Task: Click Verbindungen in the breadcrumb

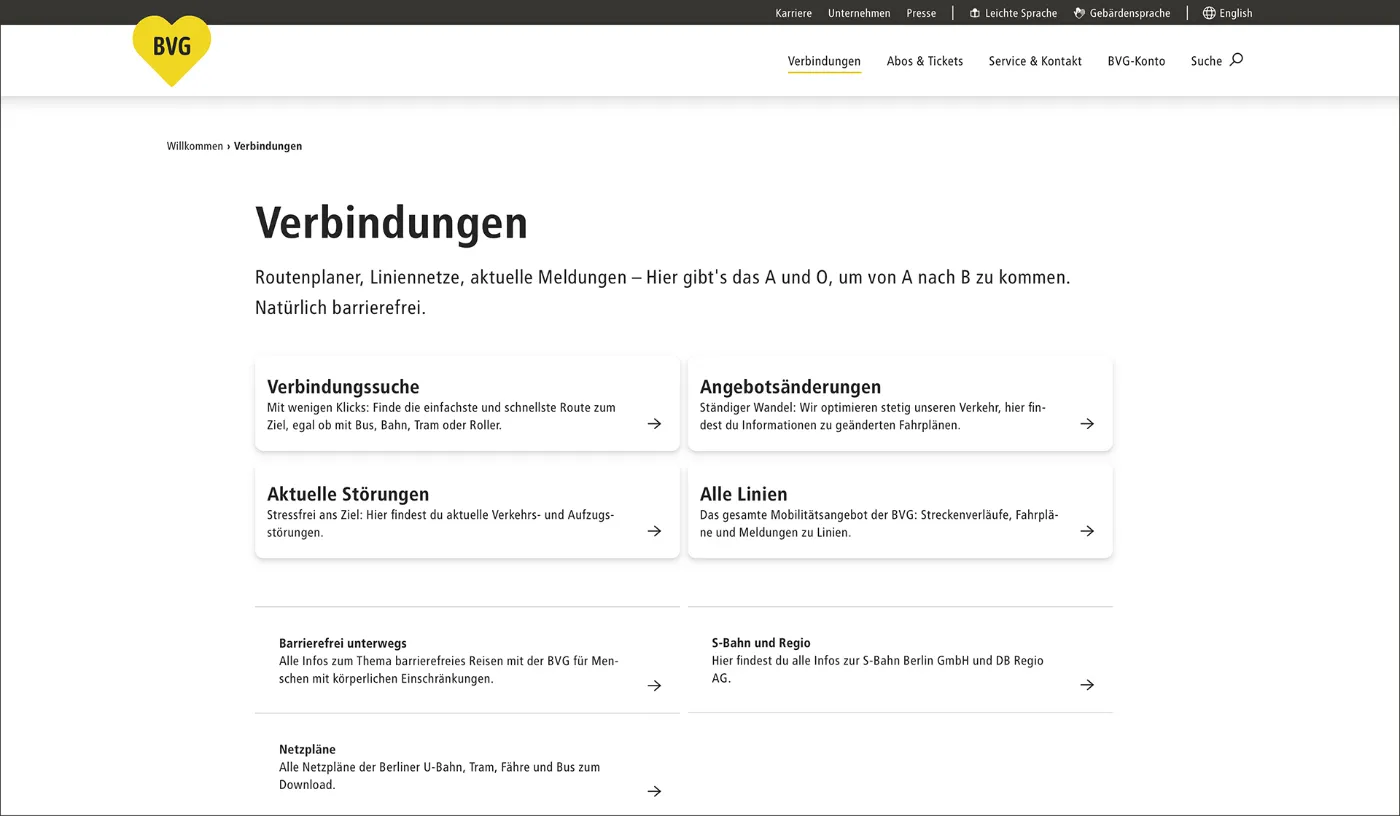Action: pyautogui.click(x=268, y=146)
